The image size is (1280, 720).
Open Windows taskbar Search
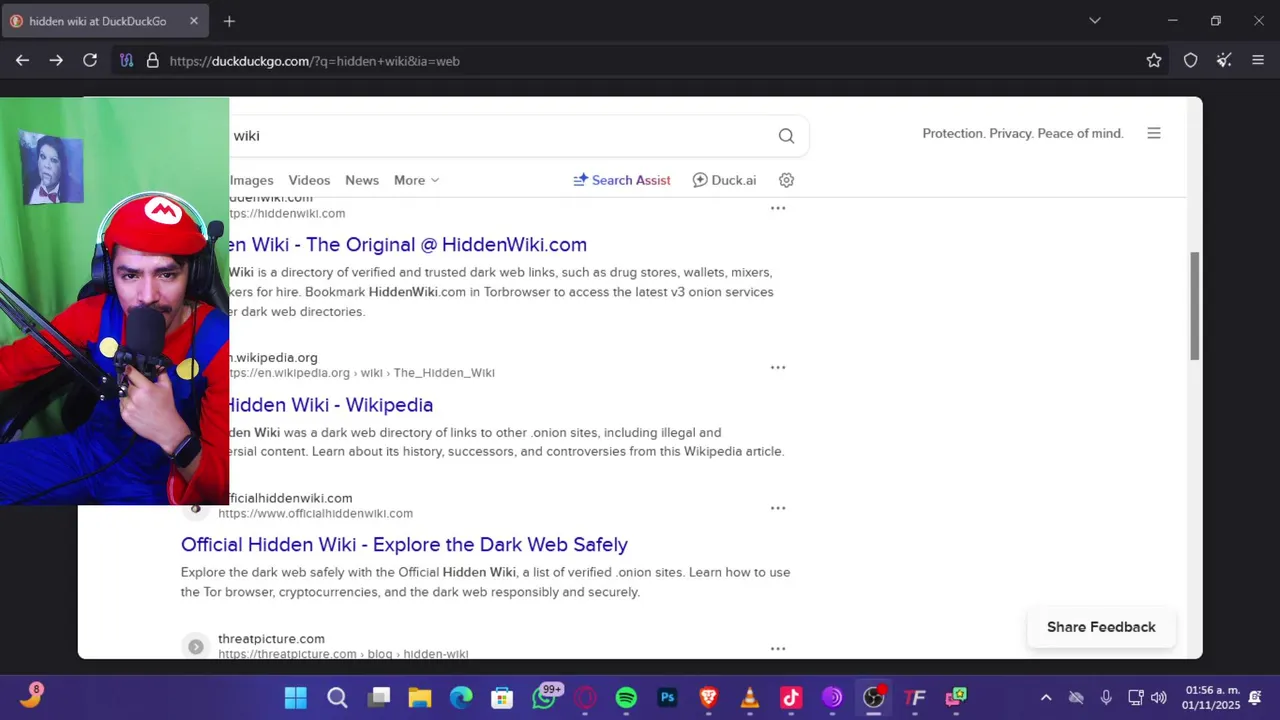click(337, 697)
